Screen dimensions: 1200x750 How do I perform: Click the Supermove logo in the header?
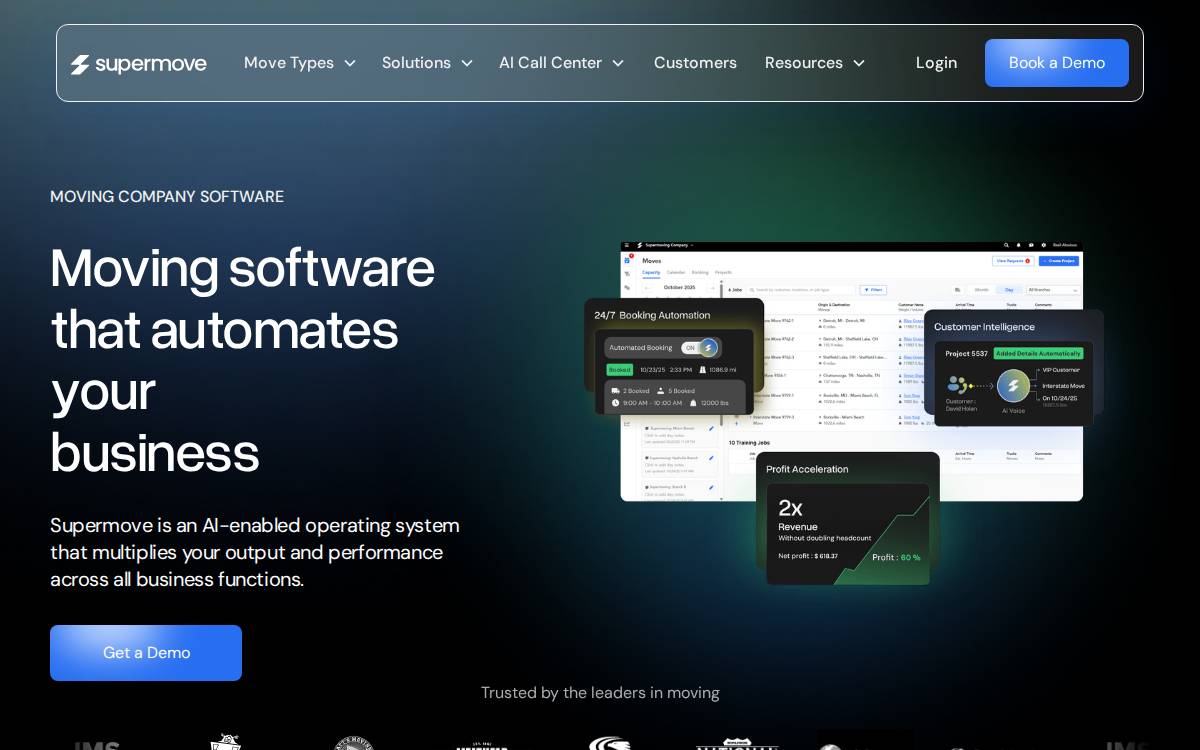click(x=138, y=64)
